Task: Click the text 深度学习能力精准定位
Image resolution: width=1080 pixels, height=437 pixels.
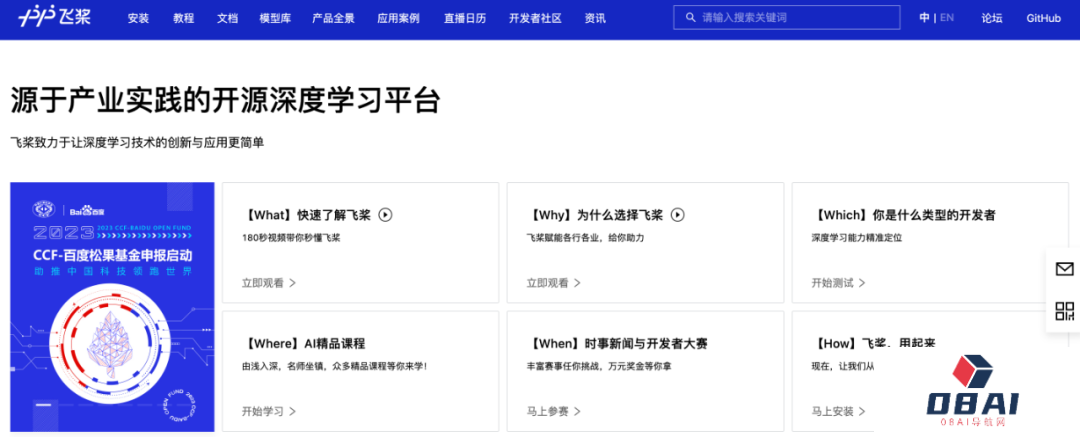Action: coord(857,238)
